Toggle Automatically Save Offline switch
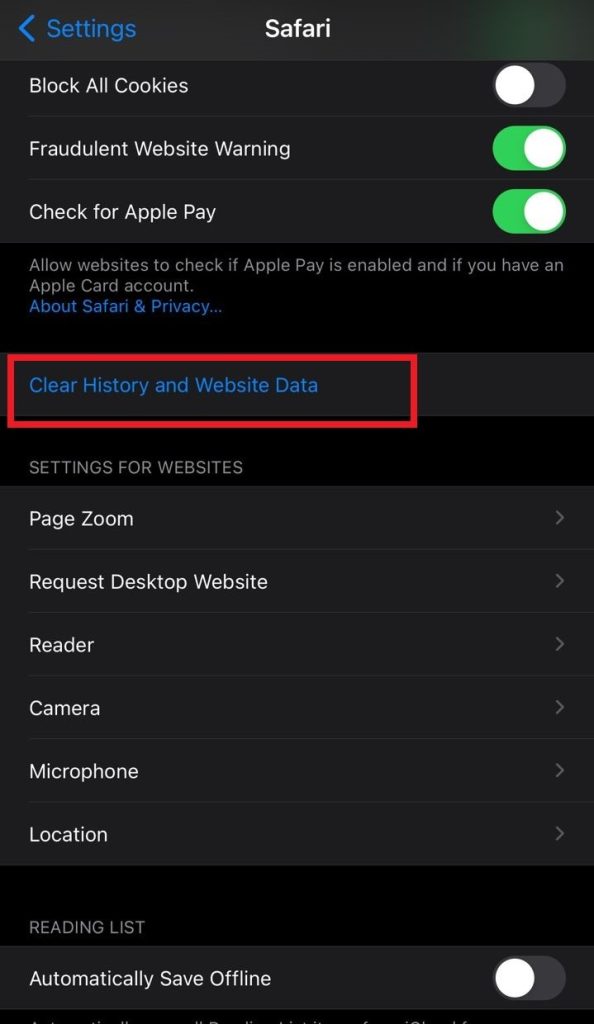This screenshot has width=594, height=1024. (x=529, y=978)
